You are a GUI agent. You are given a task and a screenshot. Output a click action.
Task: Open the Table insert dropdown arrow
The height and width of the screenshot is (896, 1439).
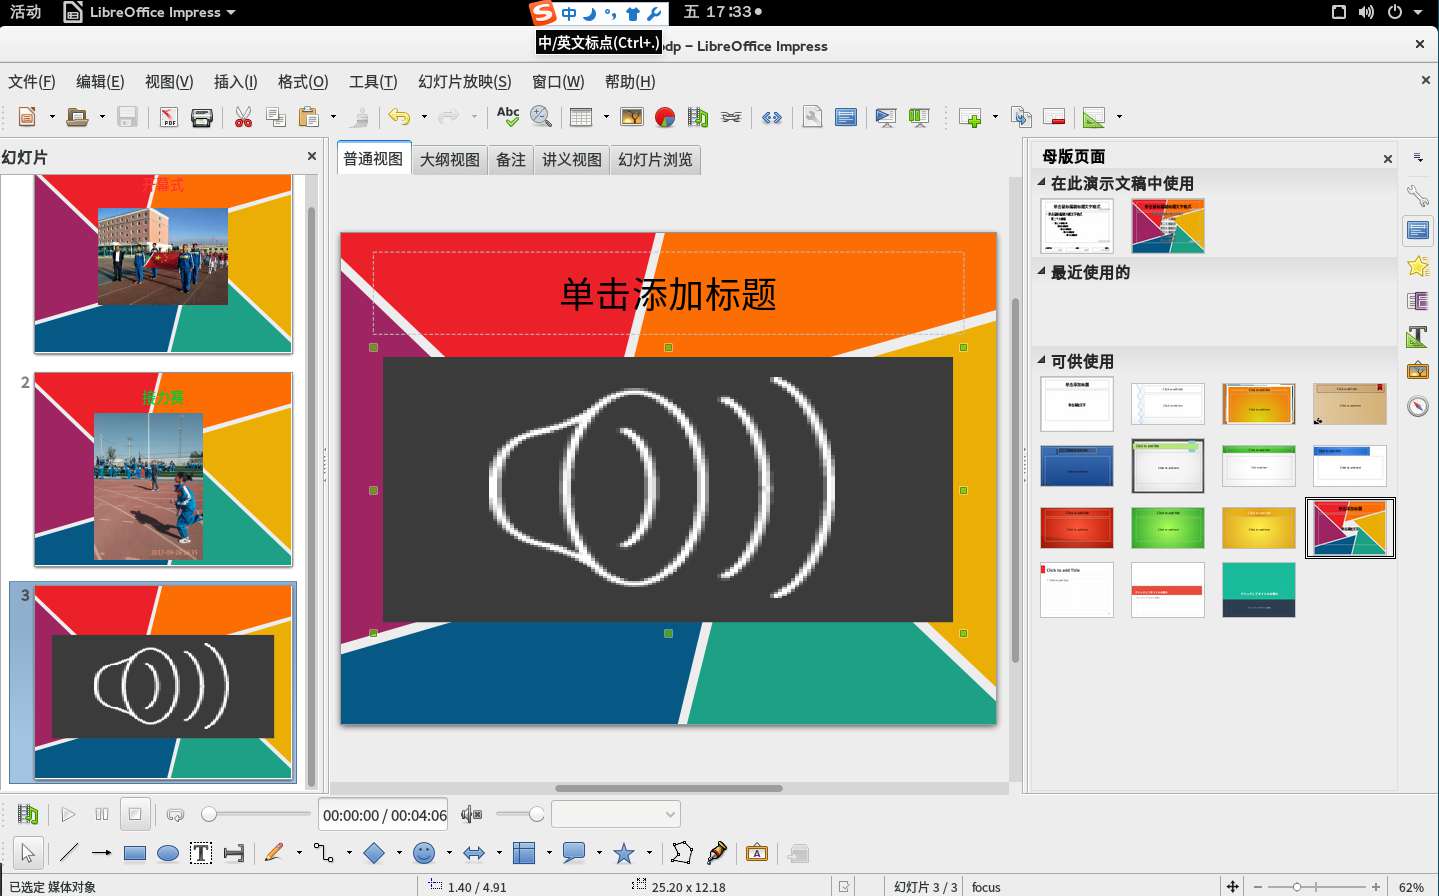pyautogui.click(x=606, y=117)
